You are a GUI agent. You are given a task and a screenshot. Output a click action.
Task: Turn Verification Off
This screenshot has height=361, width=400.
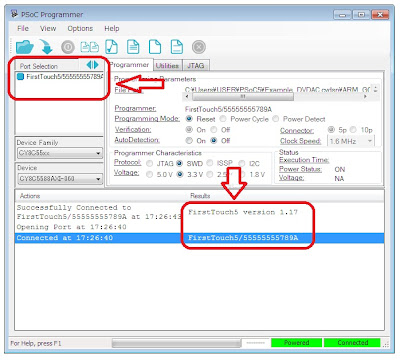(x=214, y=129)
